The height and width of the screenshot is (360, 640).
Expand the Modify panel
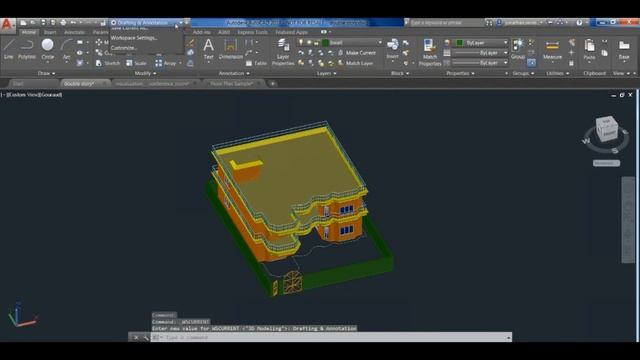145,73
